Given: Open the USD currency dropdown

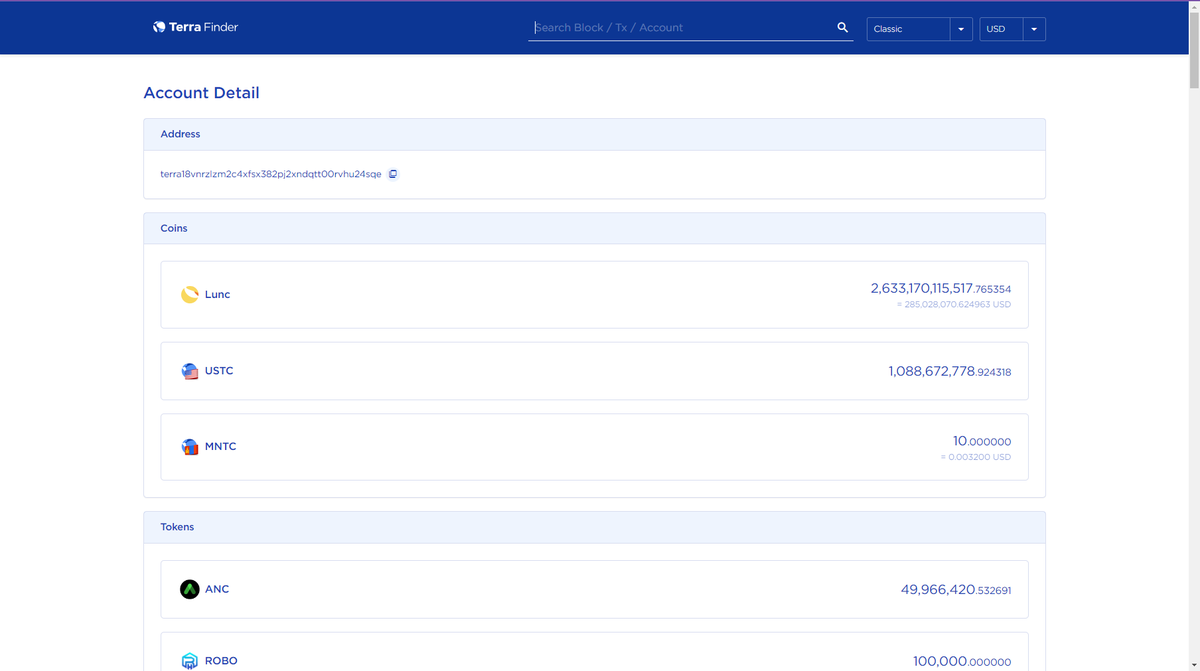Looking at the screenshot, I should point(1012,29).
